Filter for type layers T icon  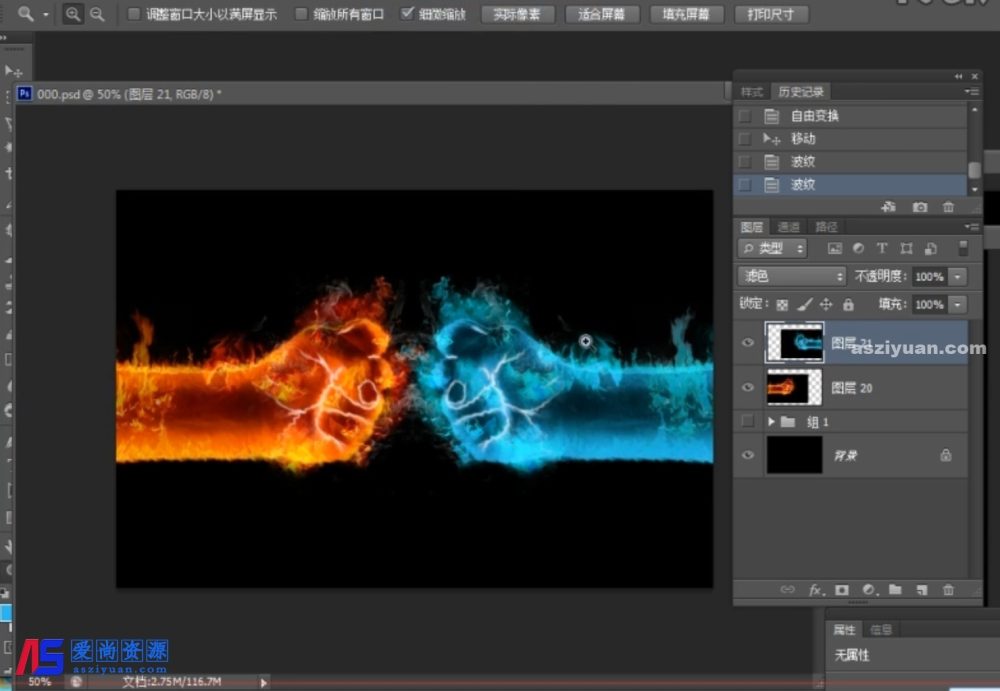coord(882,249)
